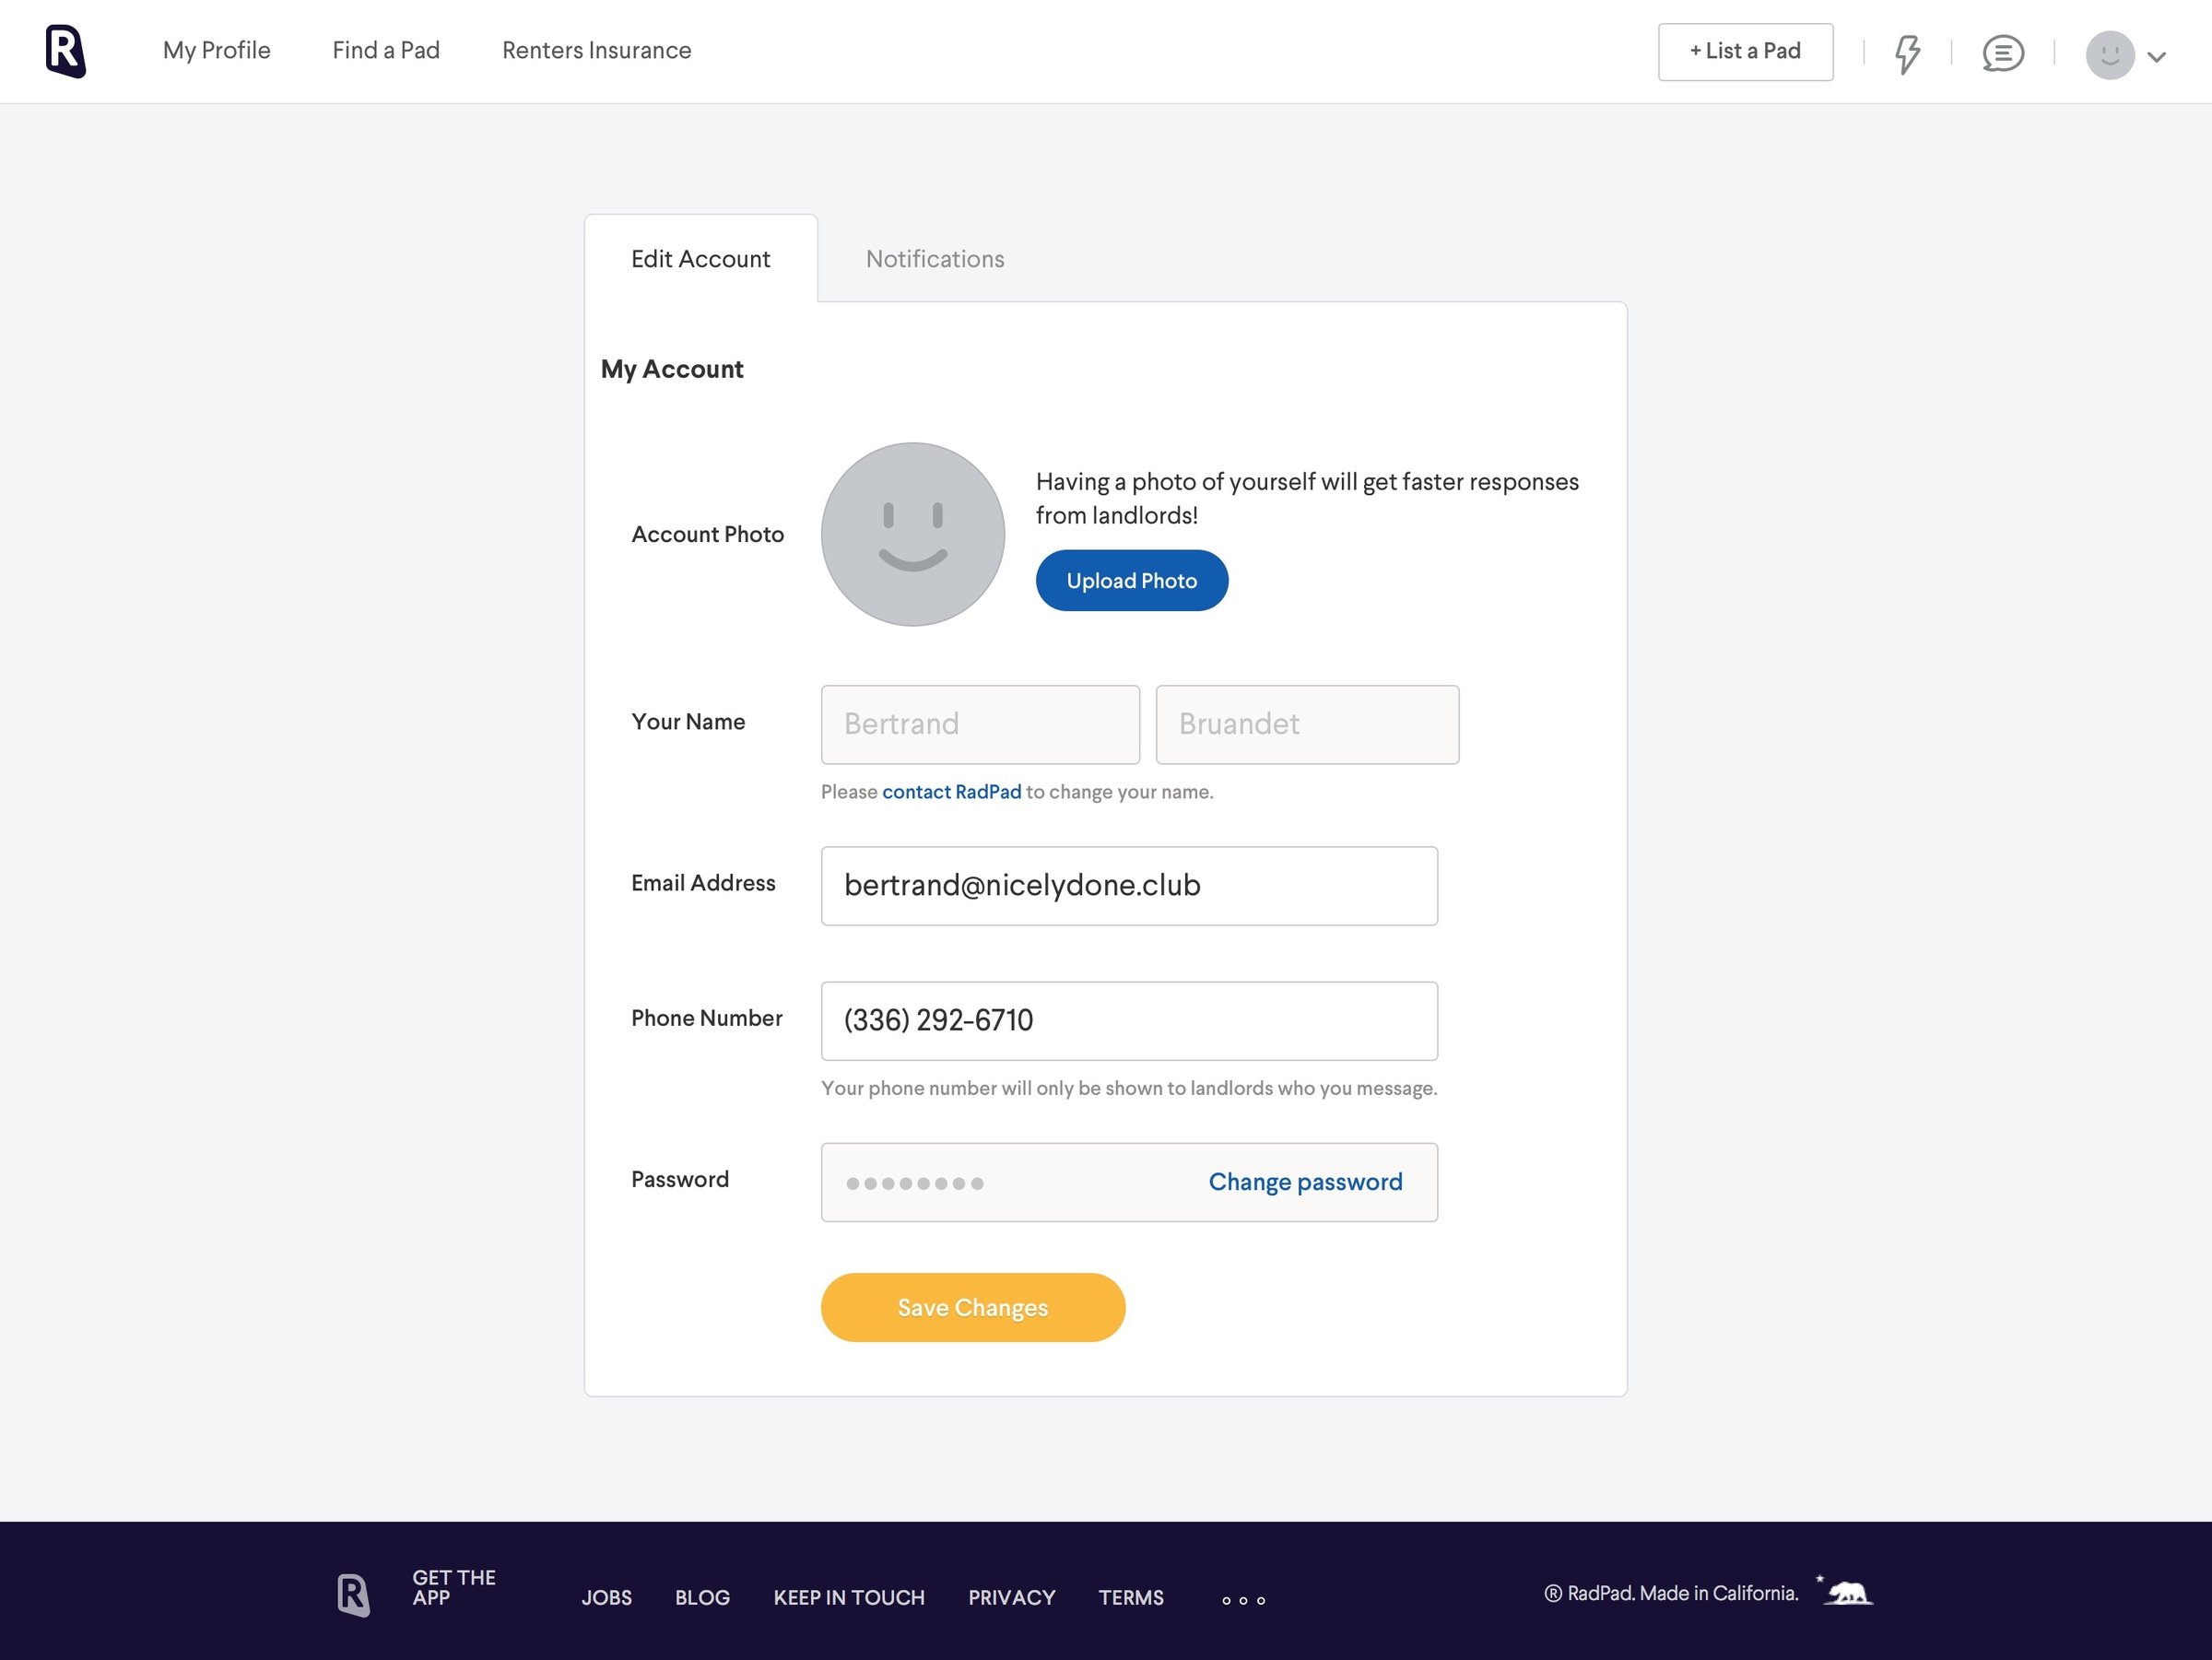Click the List a Pad button
Screen dimensions: 2212x1660
1745,52
